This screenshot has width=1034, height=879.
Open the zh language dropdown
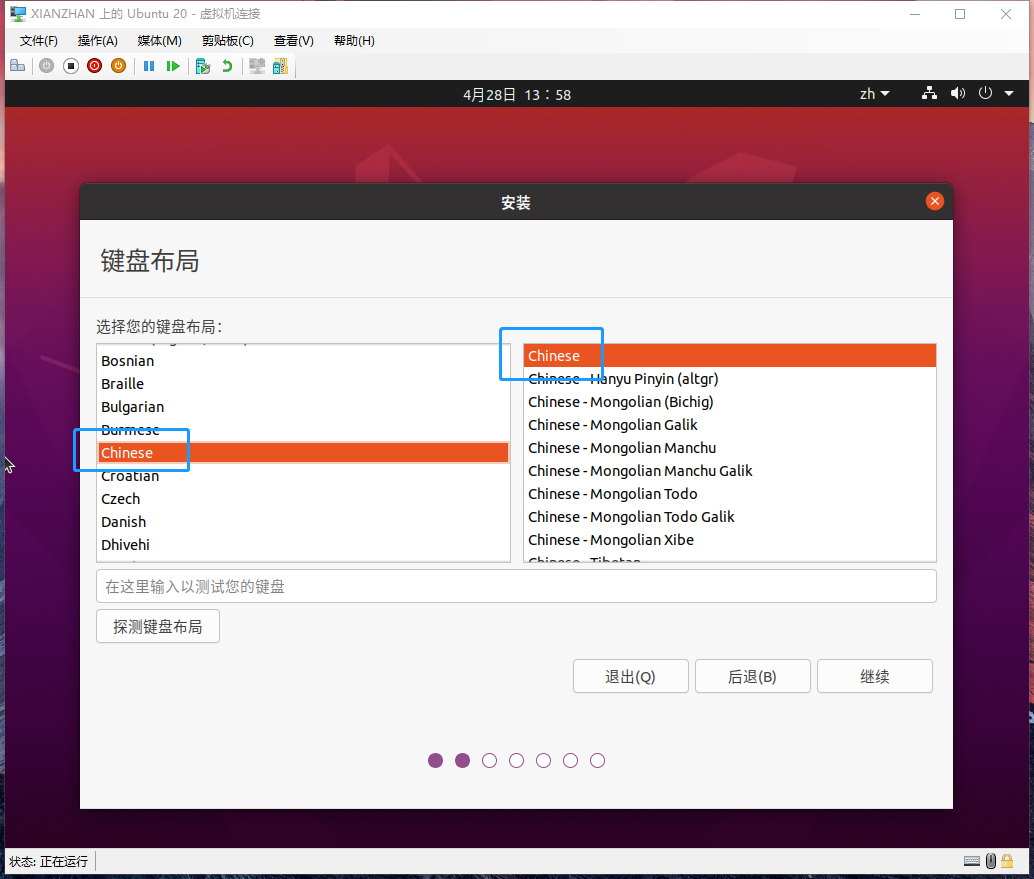pos(872,93)
